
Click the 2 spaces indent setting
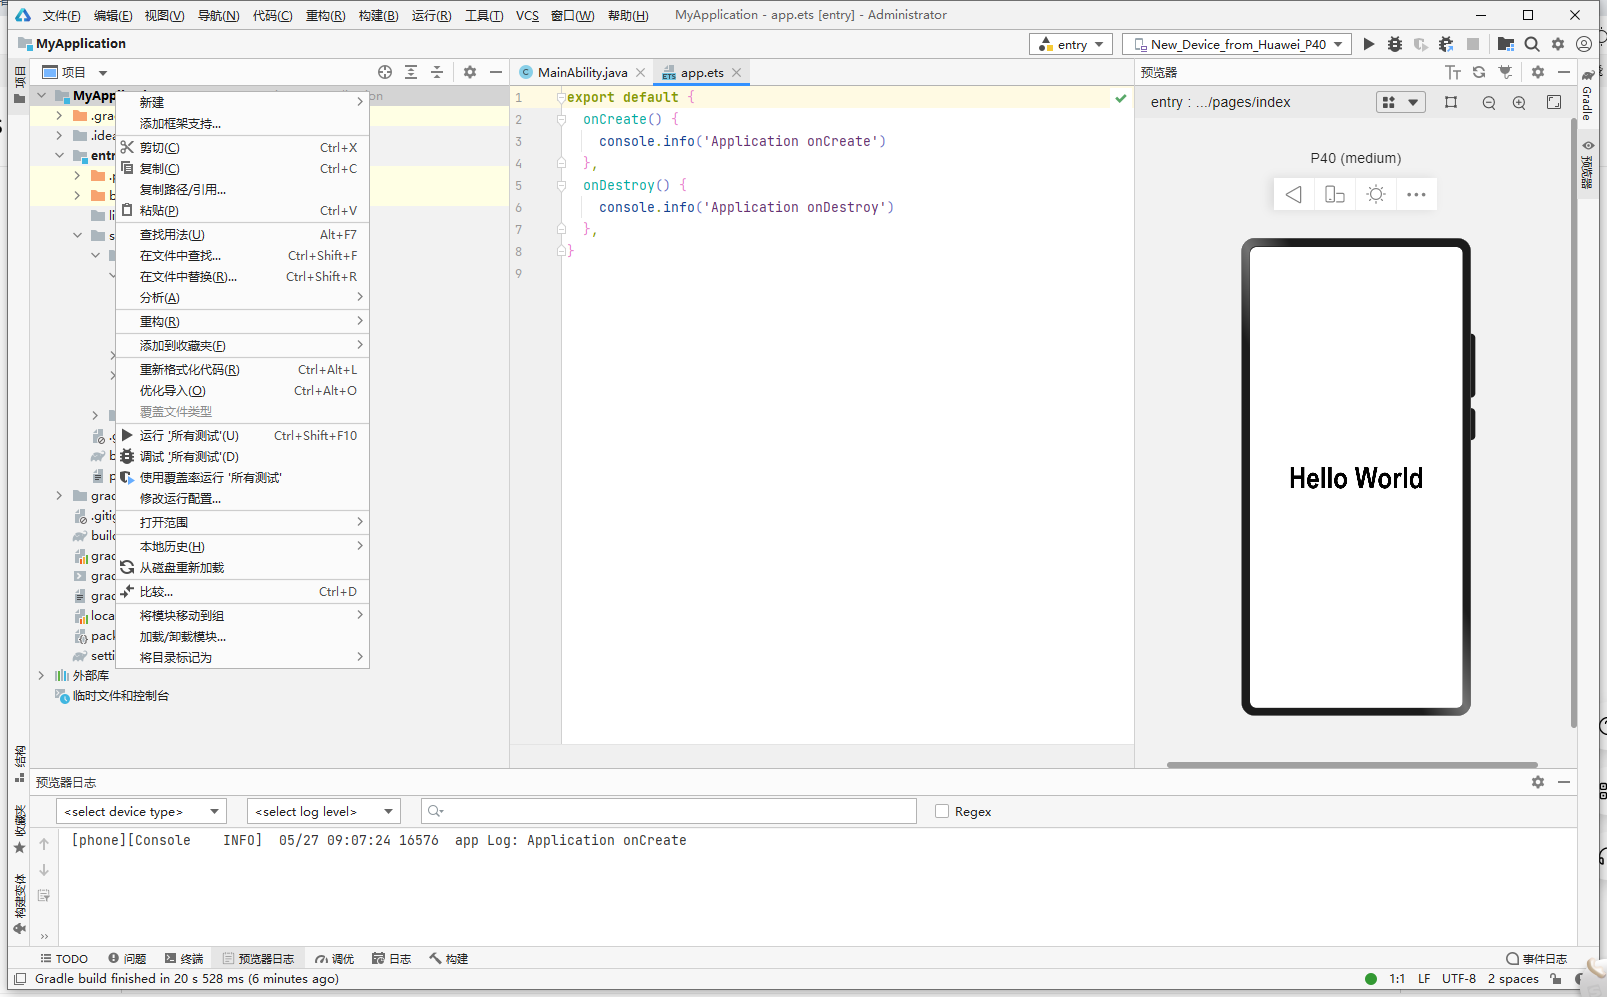click(x=1513, y=979)
